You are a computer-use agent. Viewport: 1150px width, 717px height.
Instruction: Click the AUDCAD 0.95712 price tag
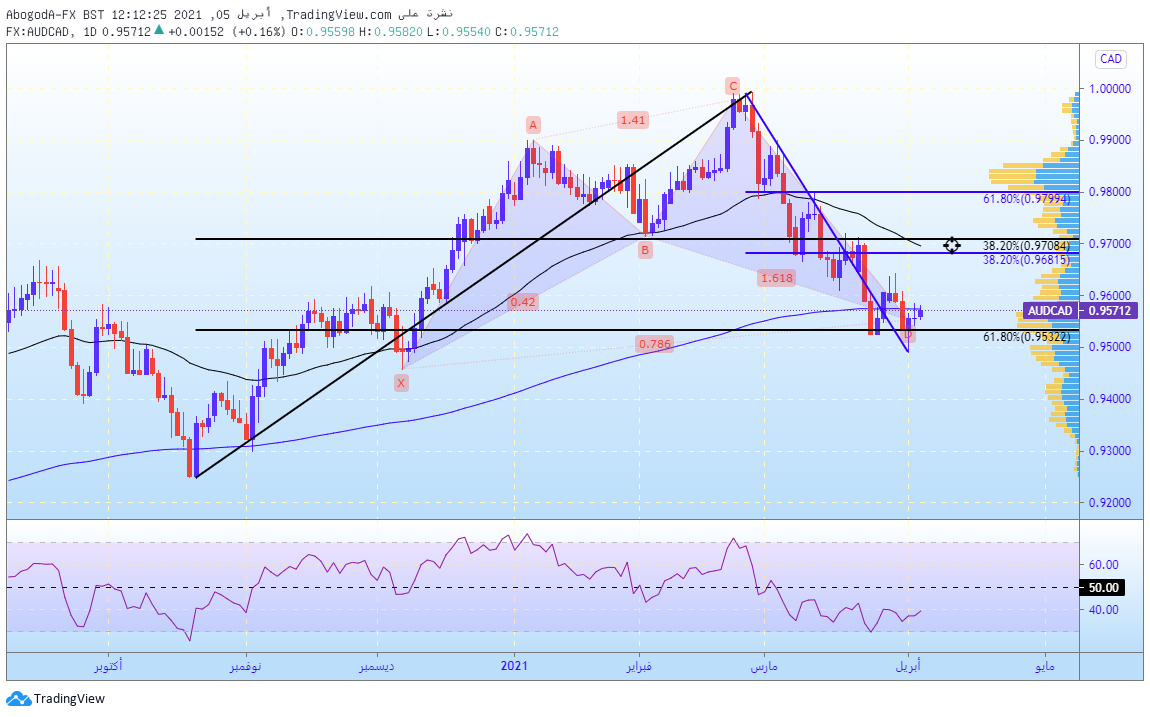point(1080,311)
